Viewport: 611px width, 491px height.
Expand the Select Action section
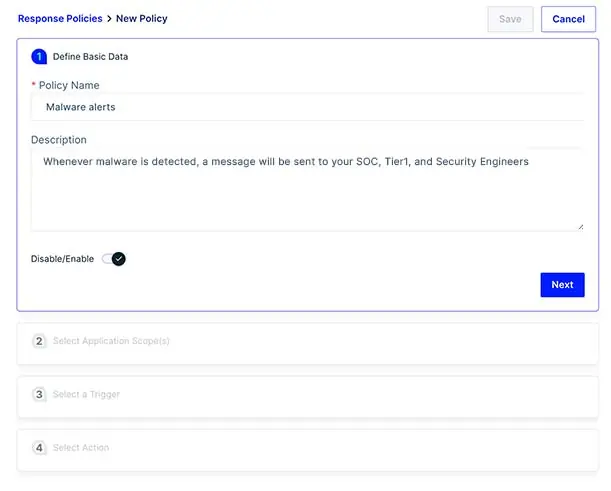[307, 450]
